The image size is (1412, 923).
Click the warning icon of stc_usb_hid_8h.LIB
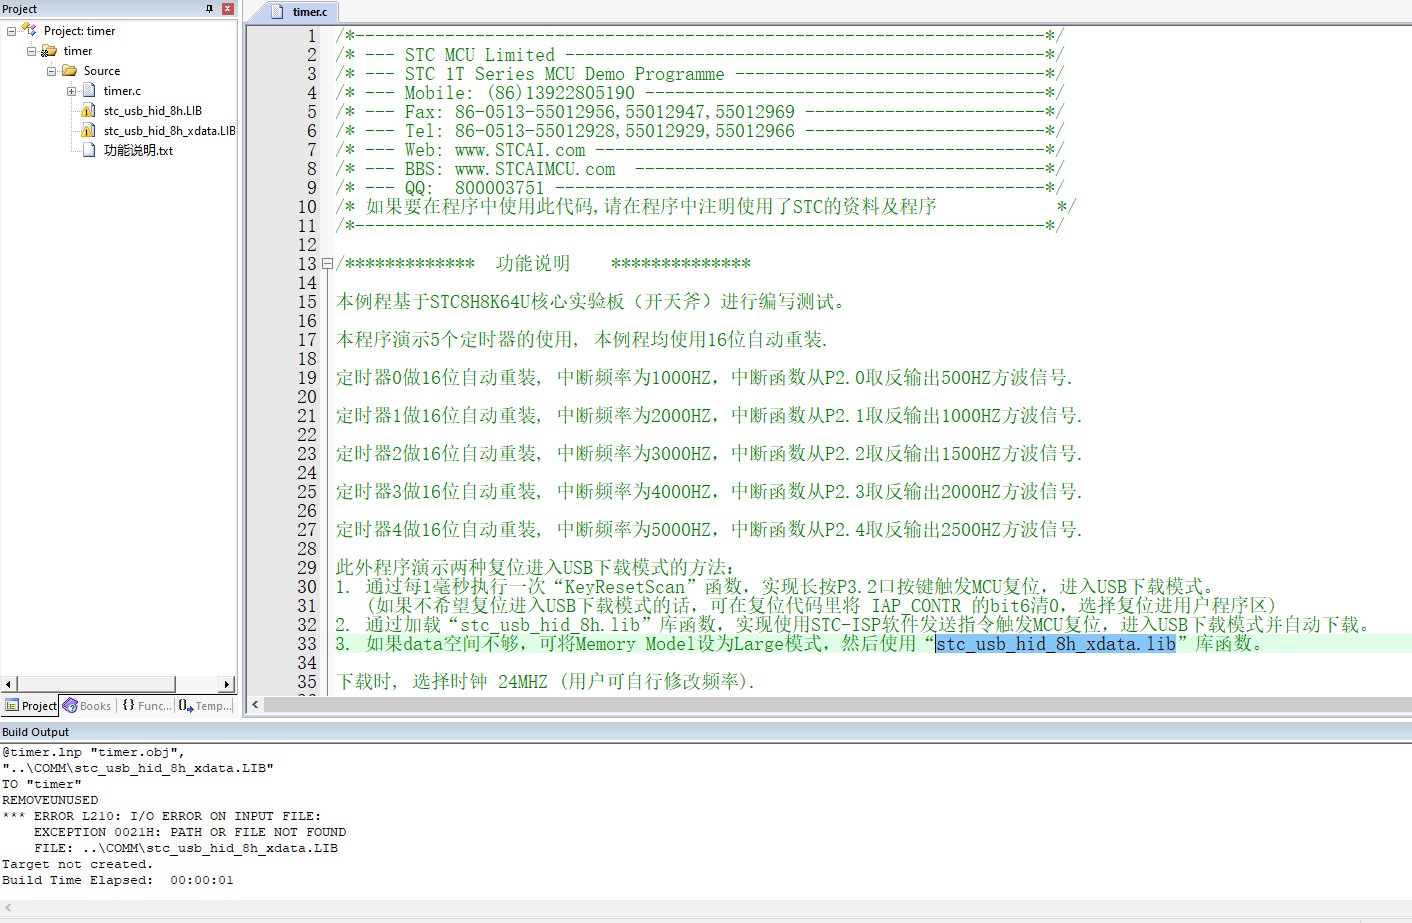88,111
